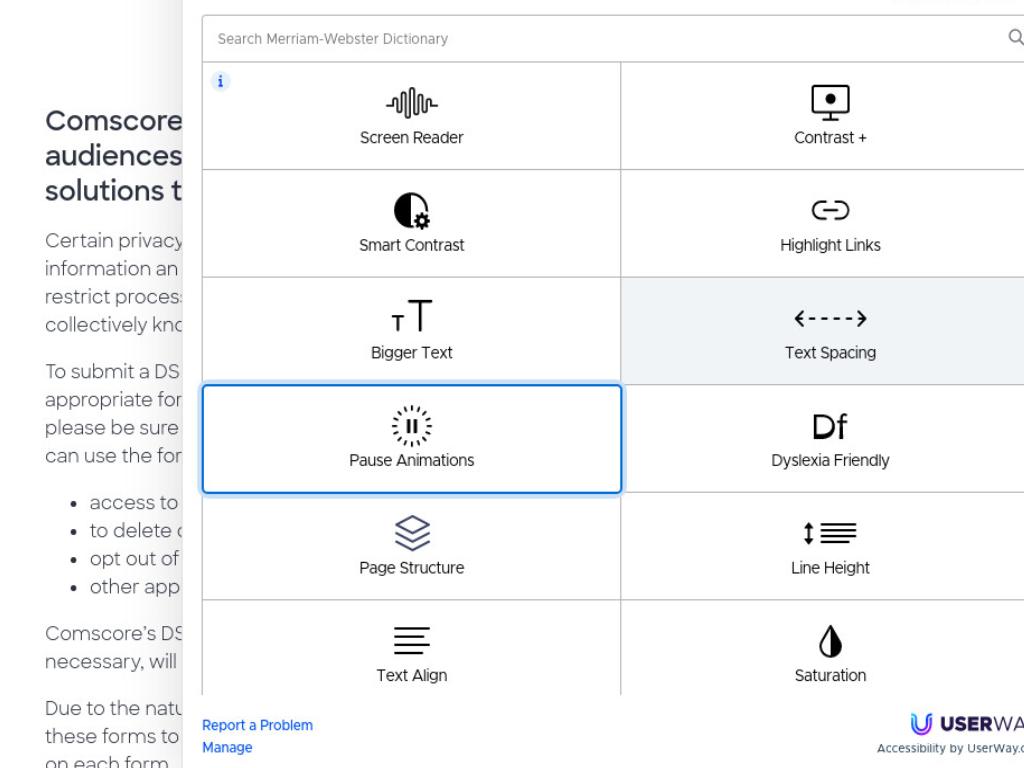Click the dictionary search magnifier icon

1016,37
